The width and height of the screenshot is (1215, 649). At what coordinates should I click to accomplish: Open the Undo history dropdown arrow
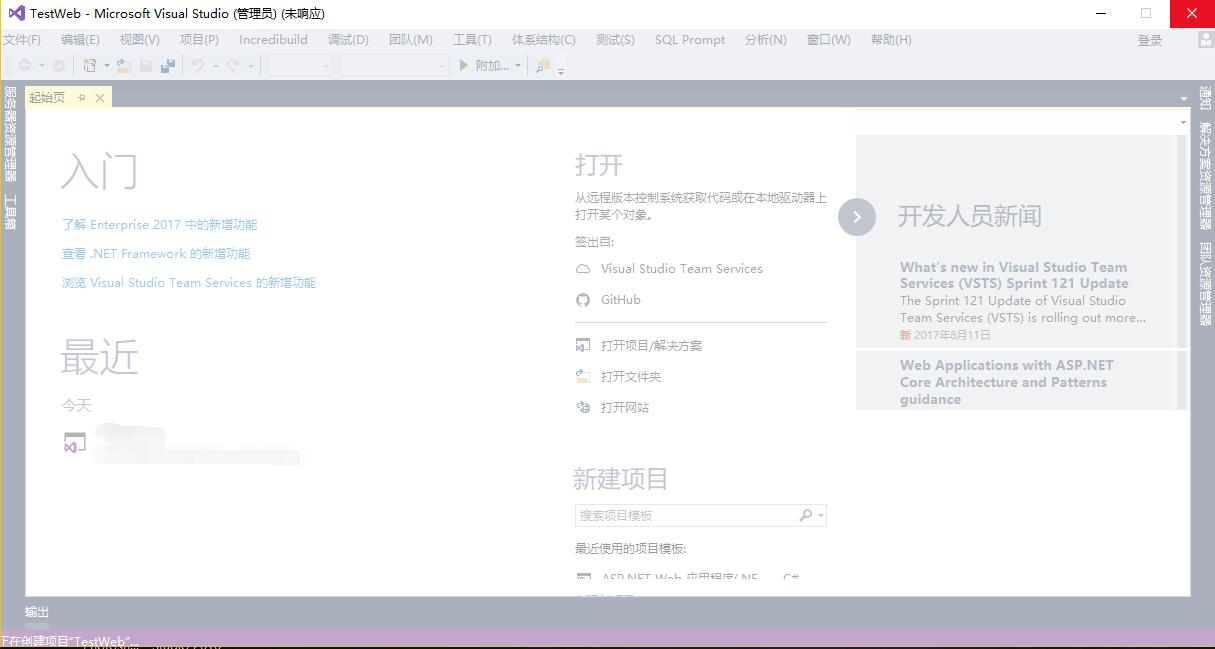[215, 66]
